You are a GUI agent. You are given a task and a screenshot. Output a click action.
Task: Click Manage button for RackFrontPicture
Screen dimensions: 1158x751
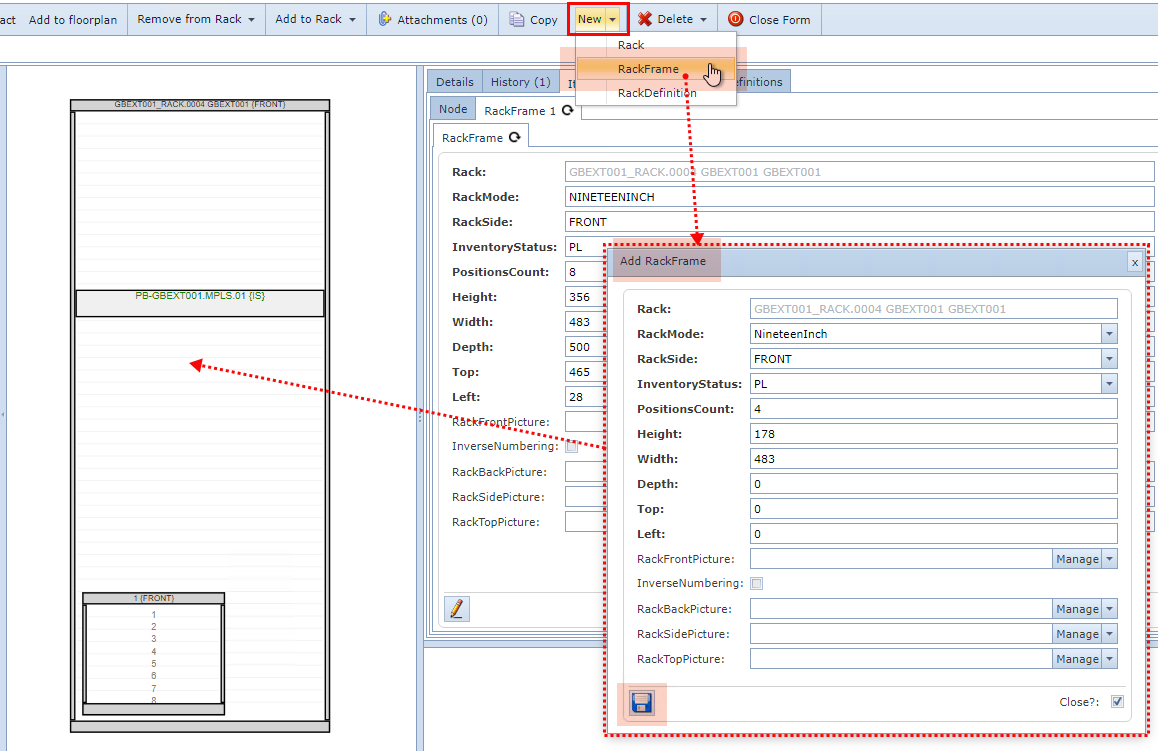click(x=1076, y=559)
